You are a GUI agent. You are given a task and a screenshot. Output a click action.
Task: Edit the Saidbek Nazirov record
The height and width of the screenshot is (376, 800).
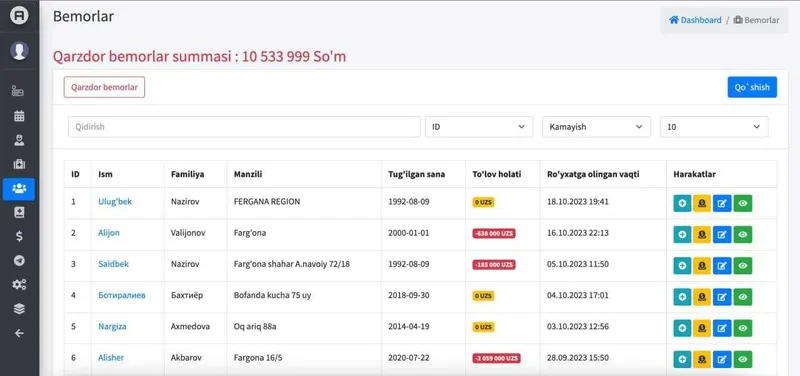tap(722, 266)
